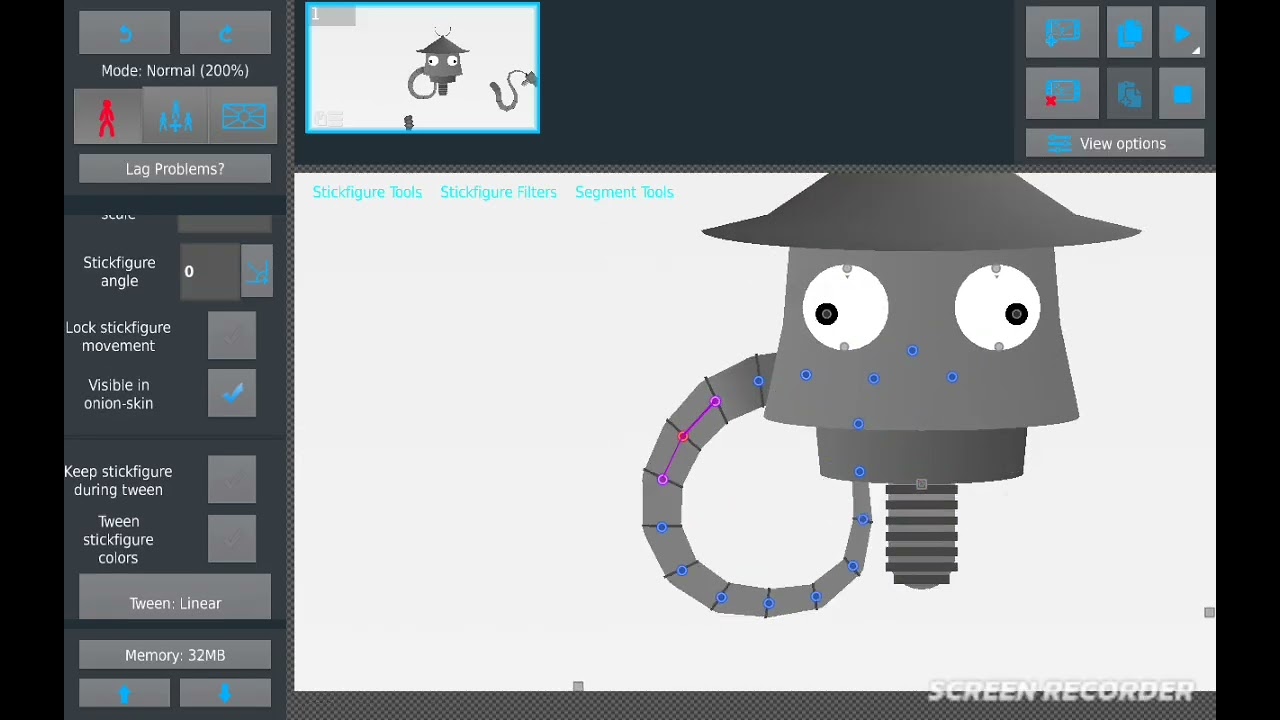
Task: Uncheck Visible in onion-skin
Action: 232,394
